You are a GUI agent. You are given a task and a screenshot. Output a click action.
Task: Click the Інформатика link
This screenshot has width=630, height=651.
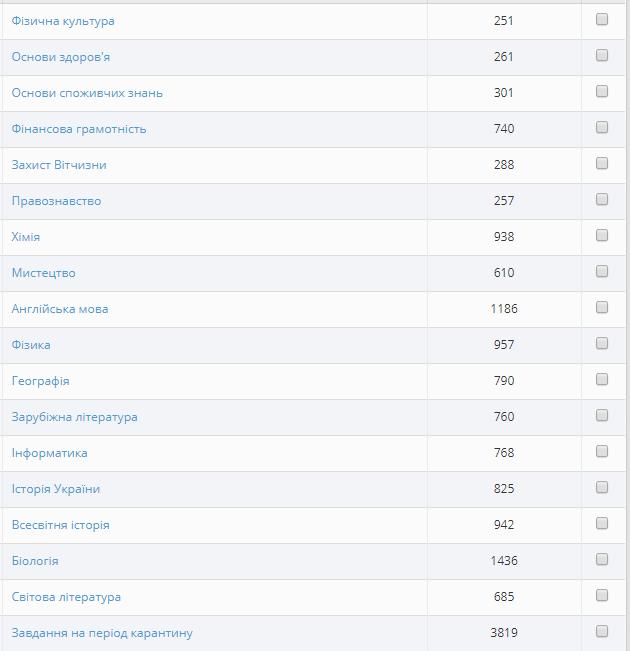(x=49, y=453)
